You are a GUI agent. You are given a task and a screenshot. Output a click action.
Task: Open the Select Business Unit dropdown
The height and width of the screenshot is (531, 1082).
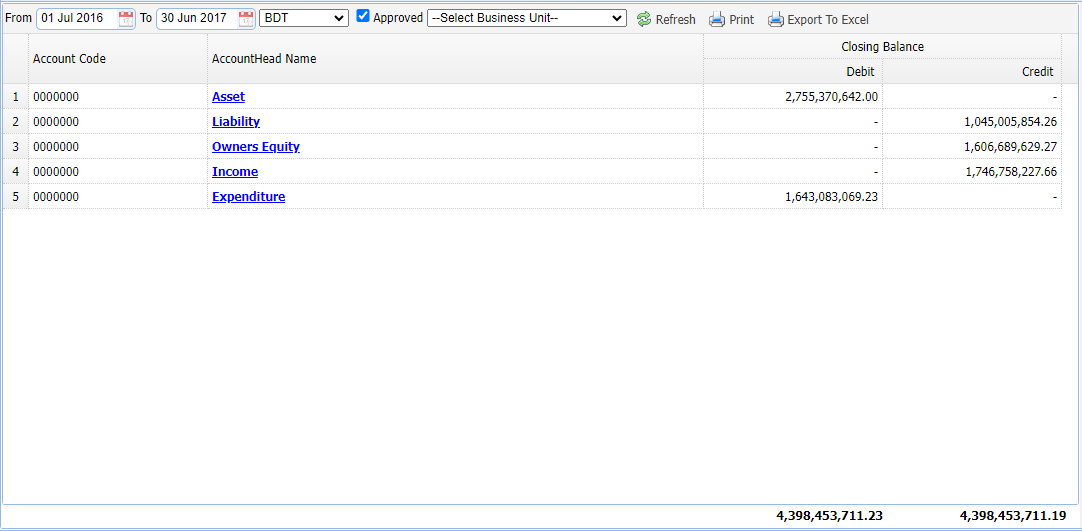click(527, 19)
